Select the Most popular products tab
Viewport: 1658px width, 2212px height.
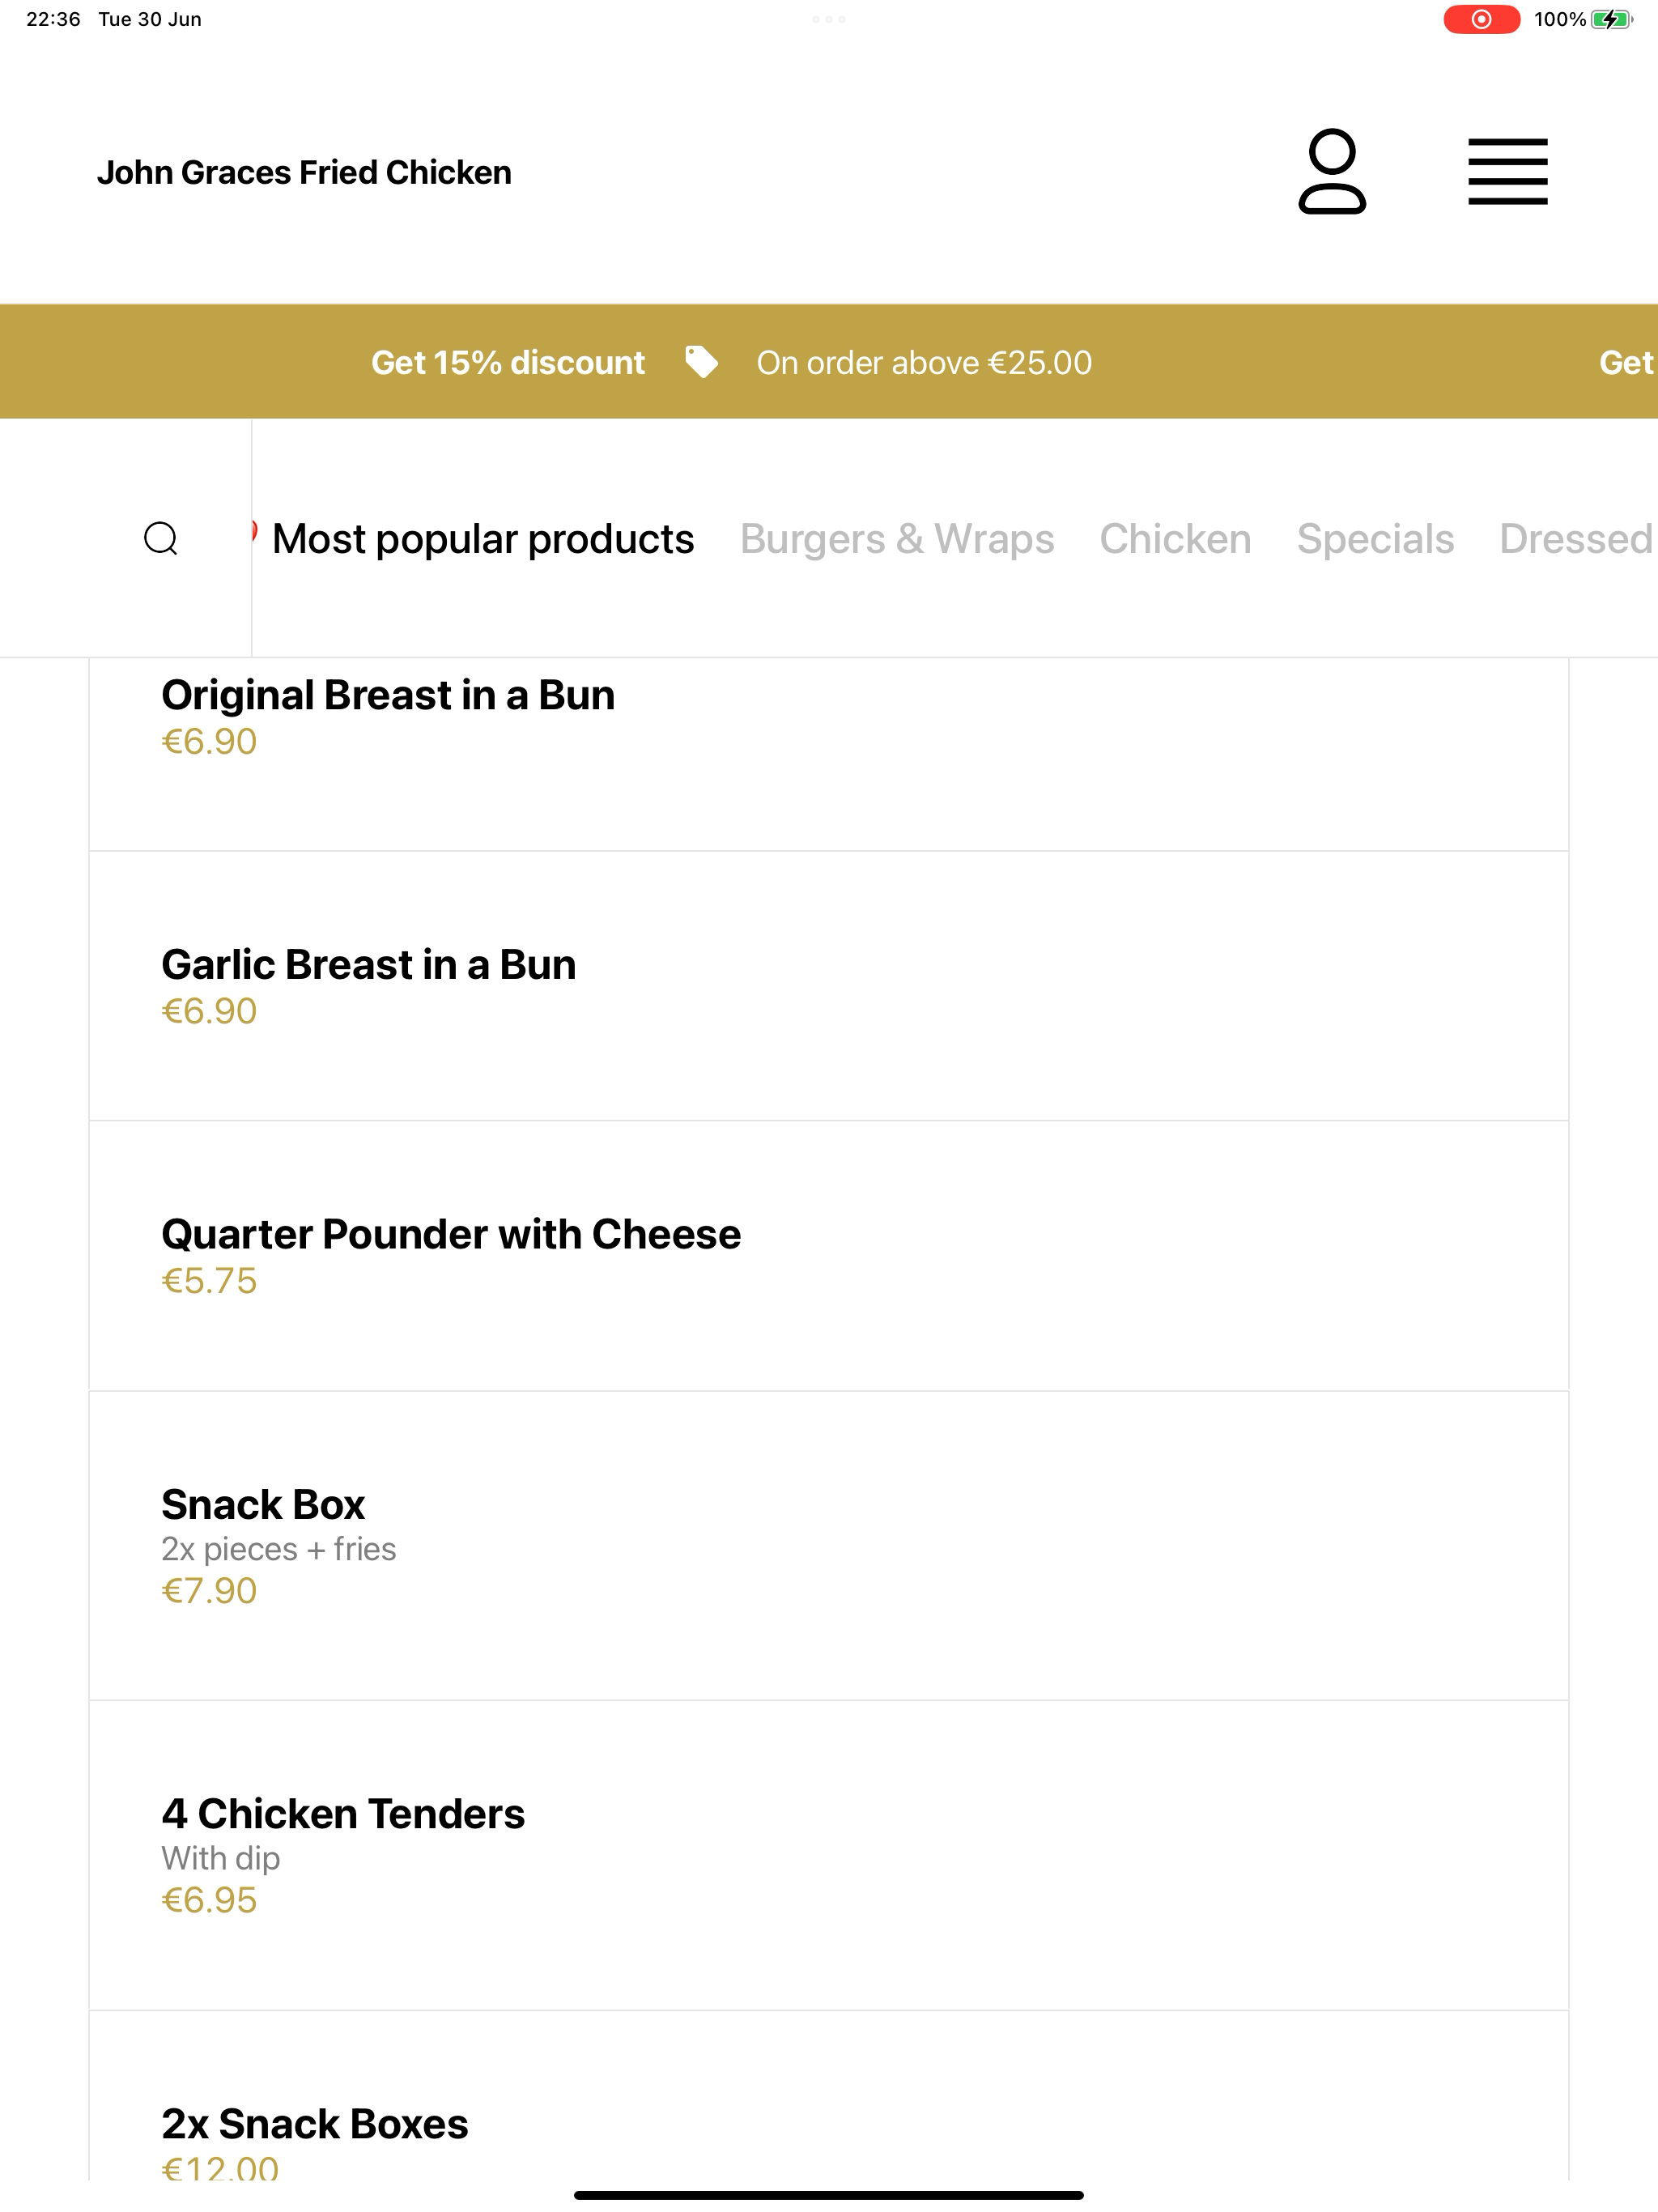click(483, 539)
